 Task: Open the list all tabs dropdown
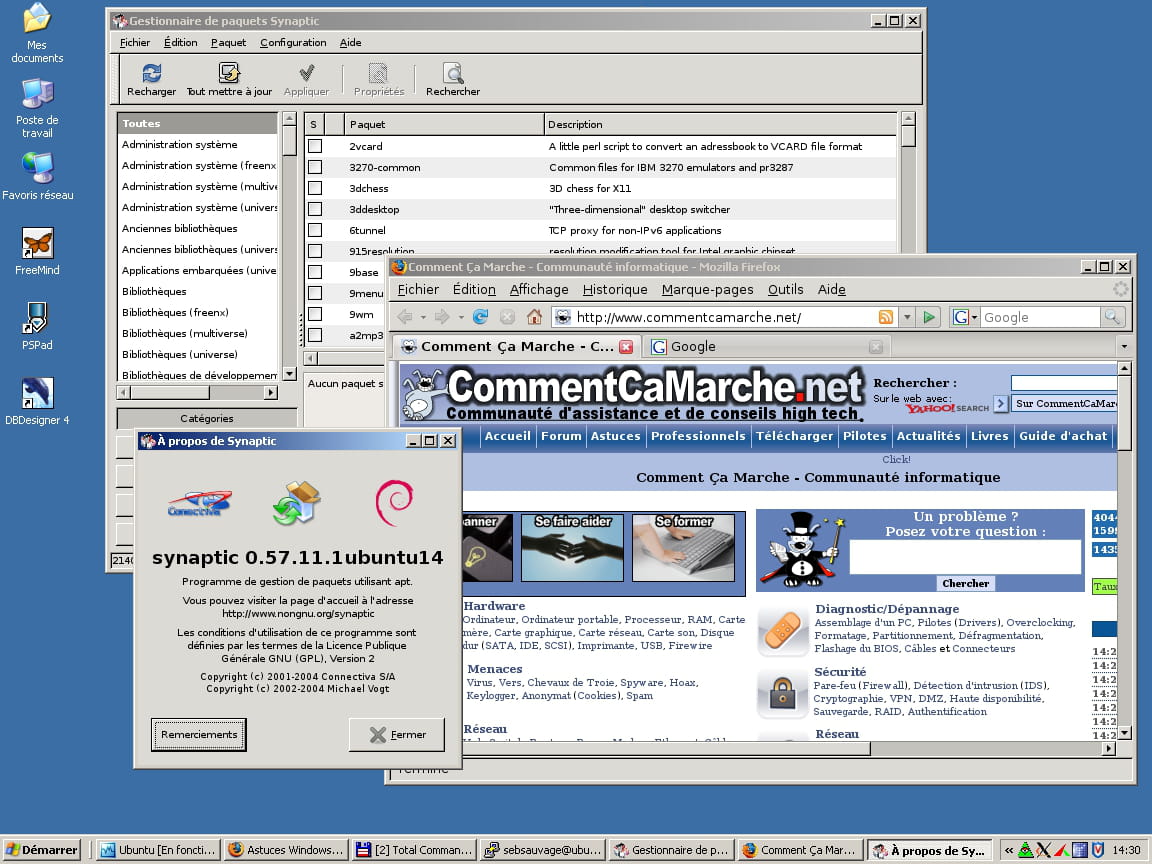[1123, 347]
